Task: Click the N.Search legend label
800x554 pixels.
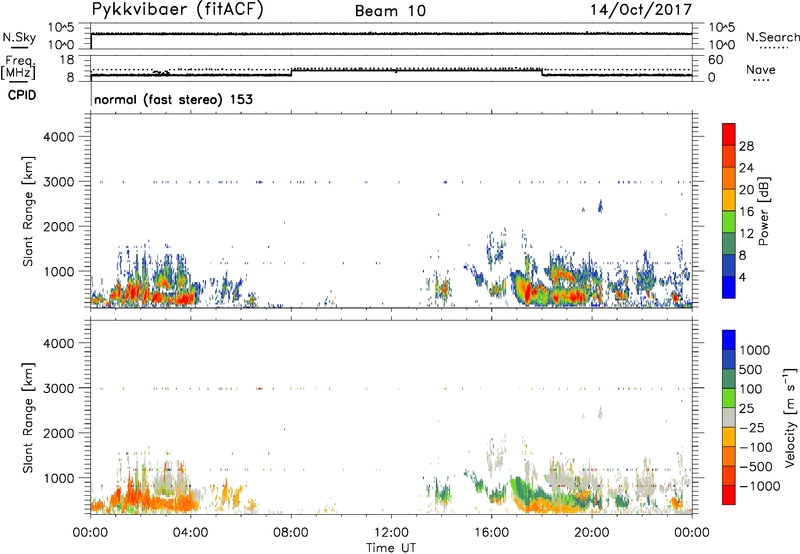Action: 773,37
